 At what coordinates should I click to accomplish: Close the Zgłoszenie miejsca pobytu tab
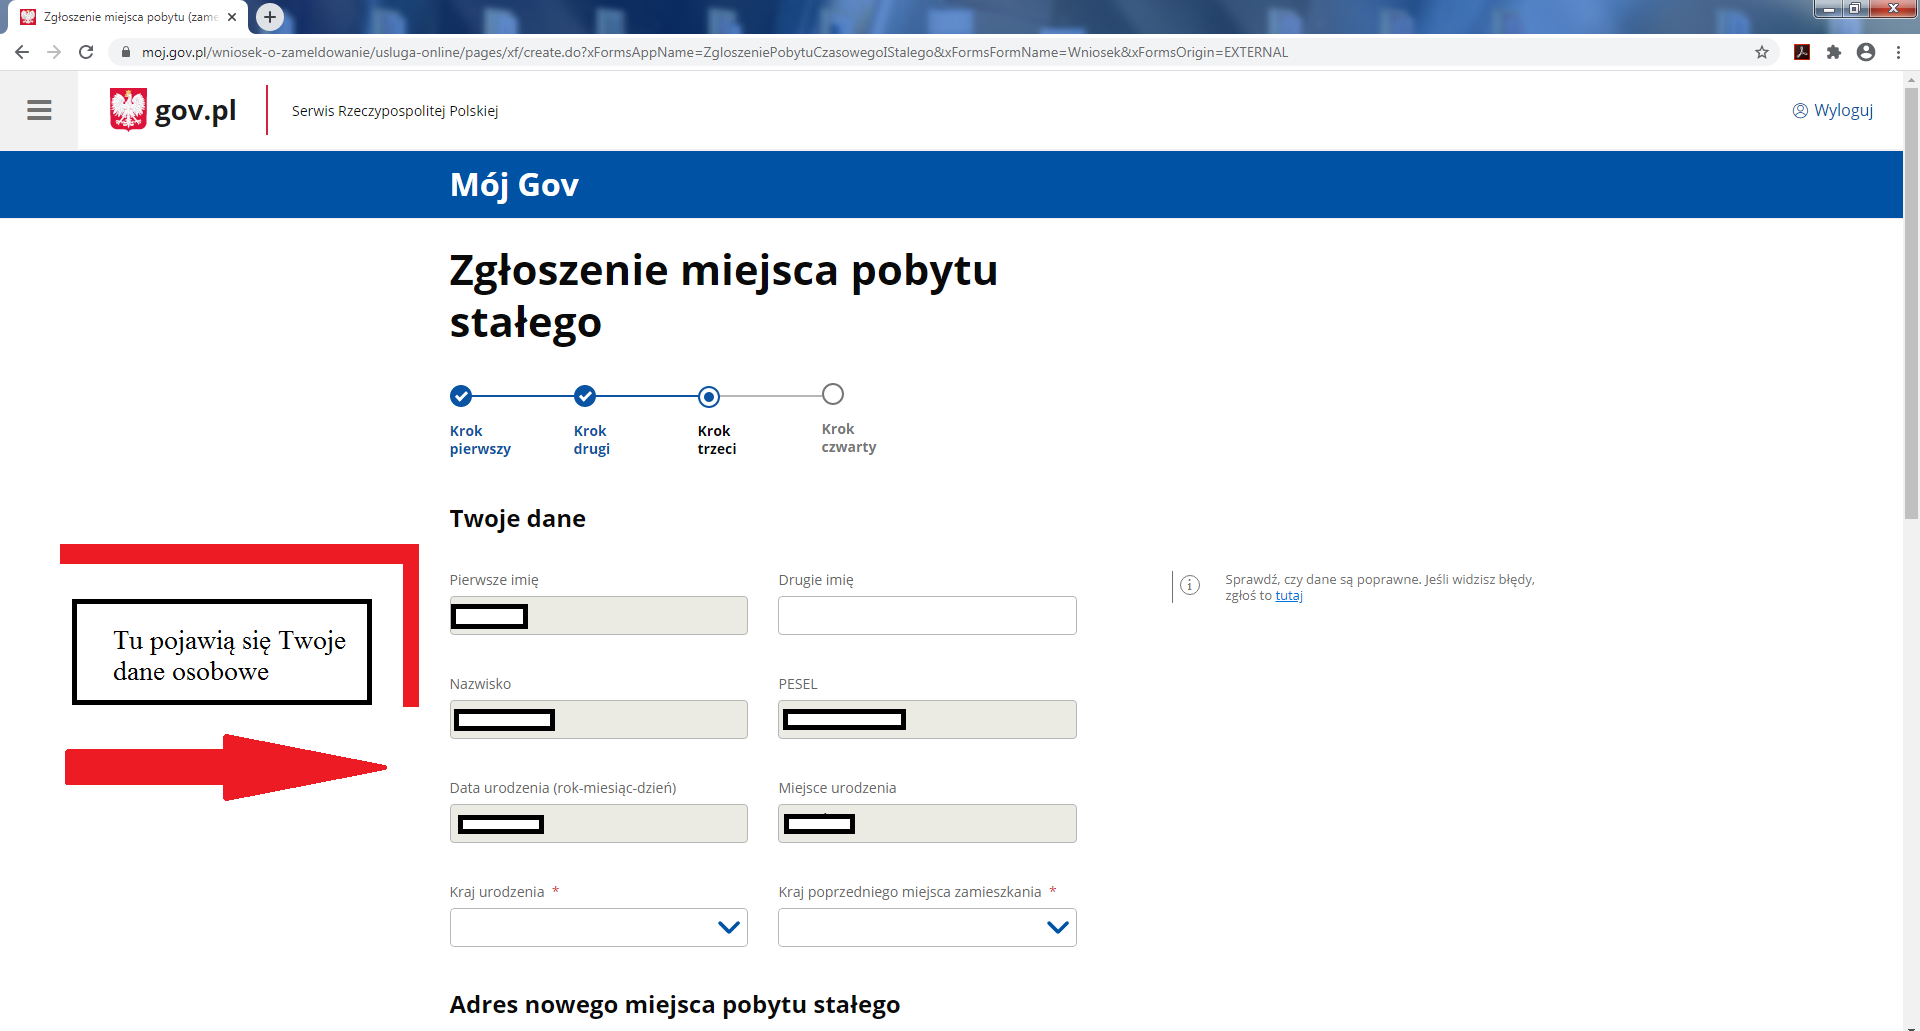pos(232,17)
